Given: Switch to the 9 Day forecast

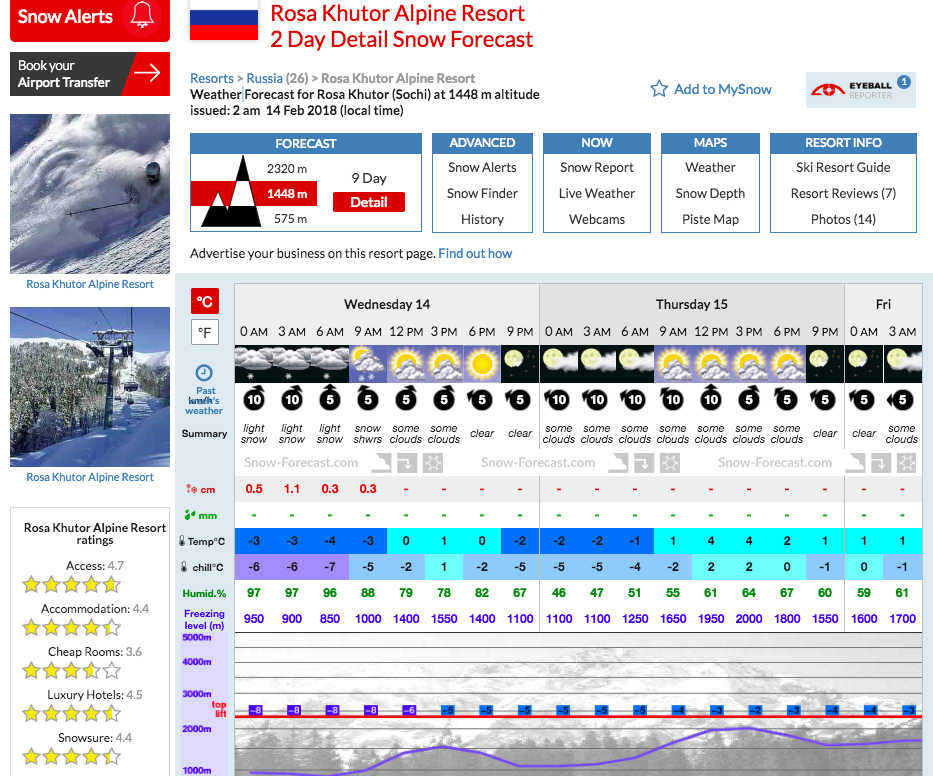Looking at the screenshot, I should pos(369,178).
